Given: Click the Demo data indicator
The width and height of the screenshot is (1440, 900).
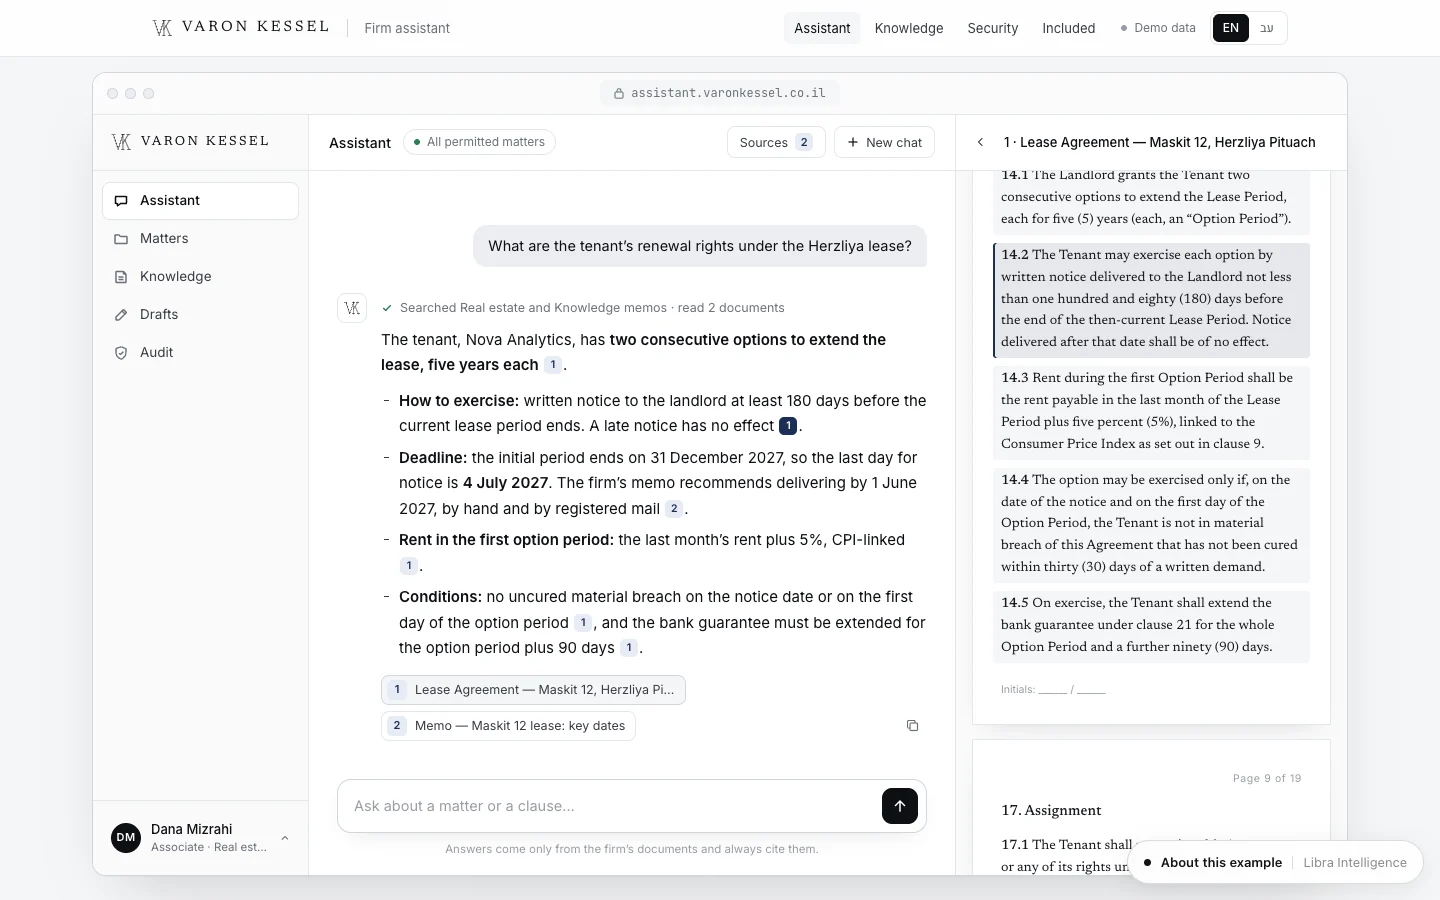Looking at the screenshot, I should (1158, 28).
